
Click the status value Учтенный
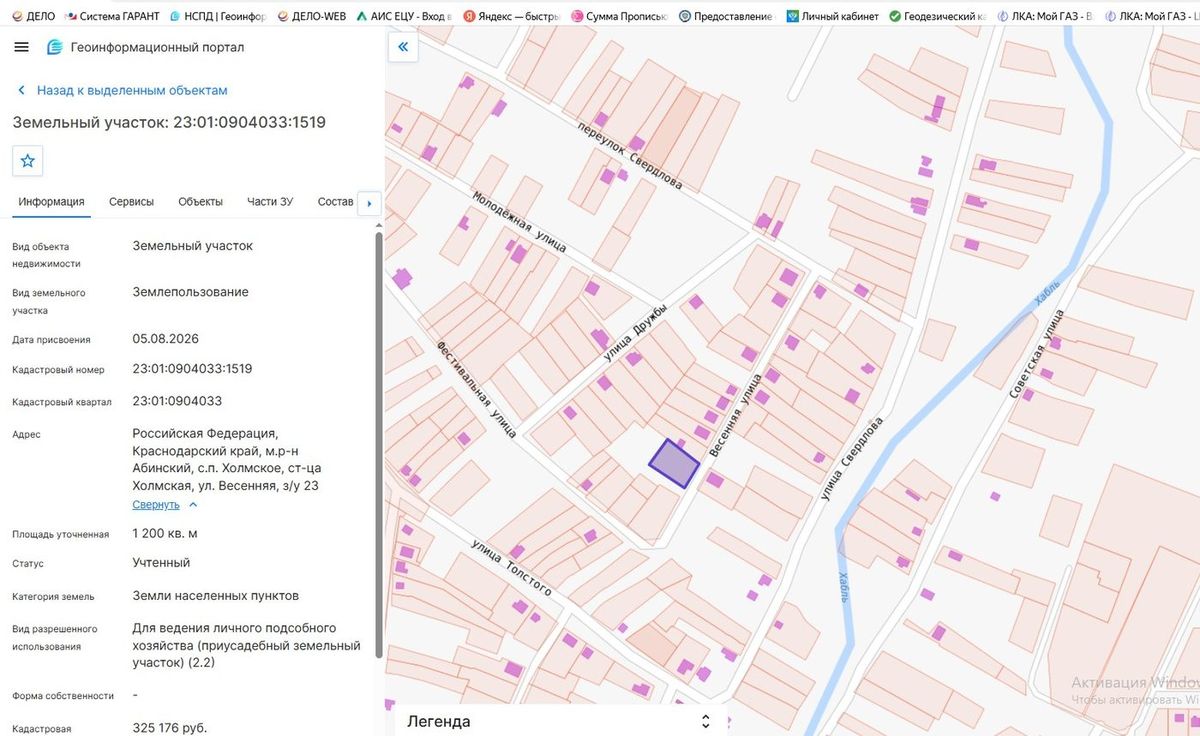coord(161,563)
